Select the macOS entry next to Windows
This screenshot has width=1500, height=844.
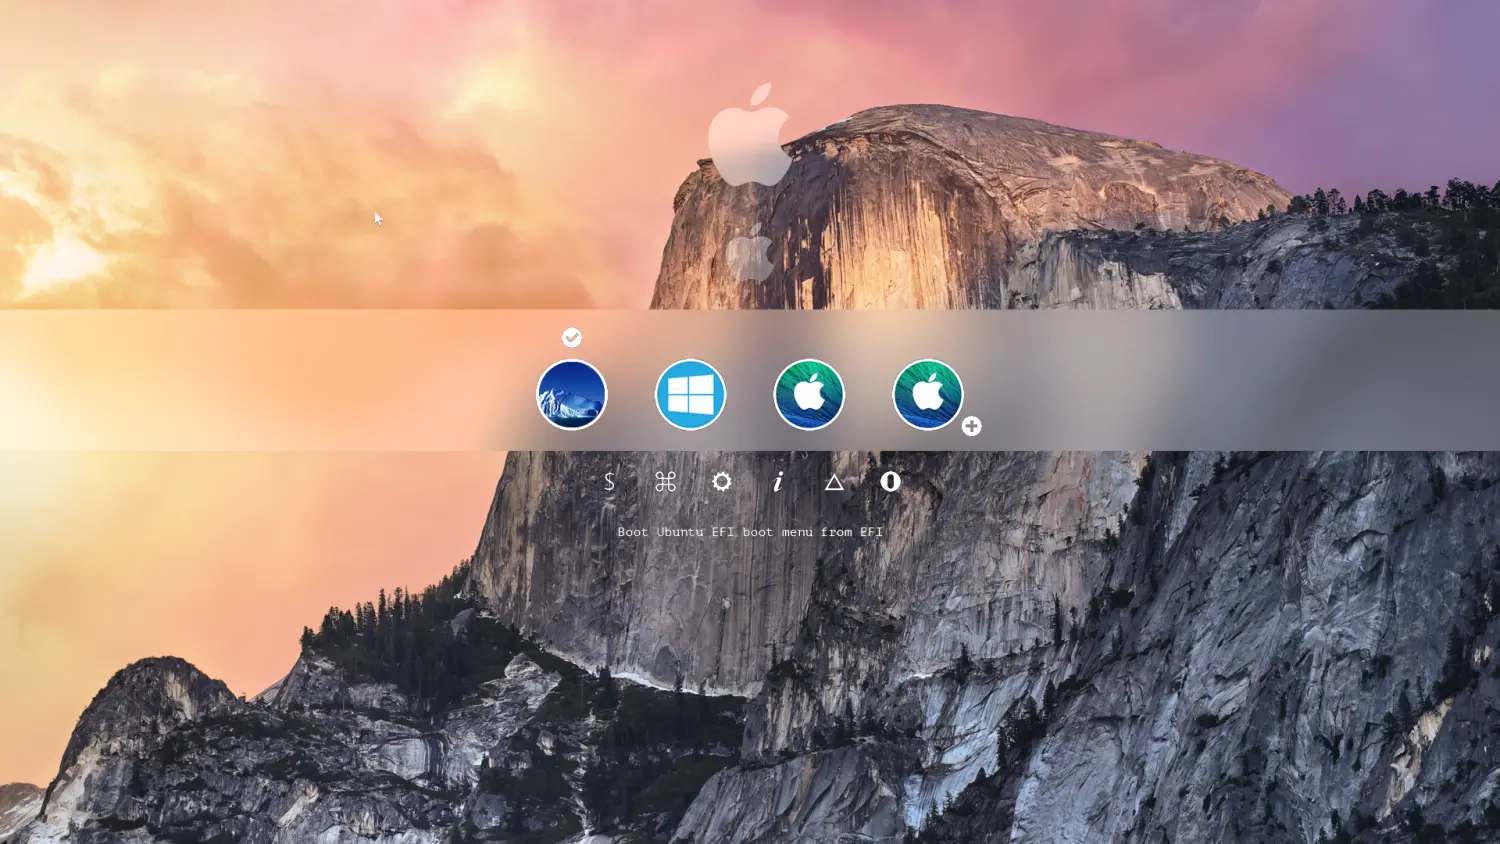pos(809,395)
